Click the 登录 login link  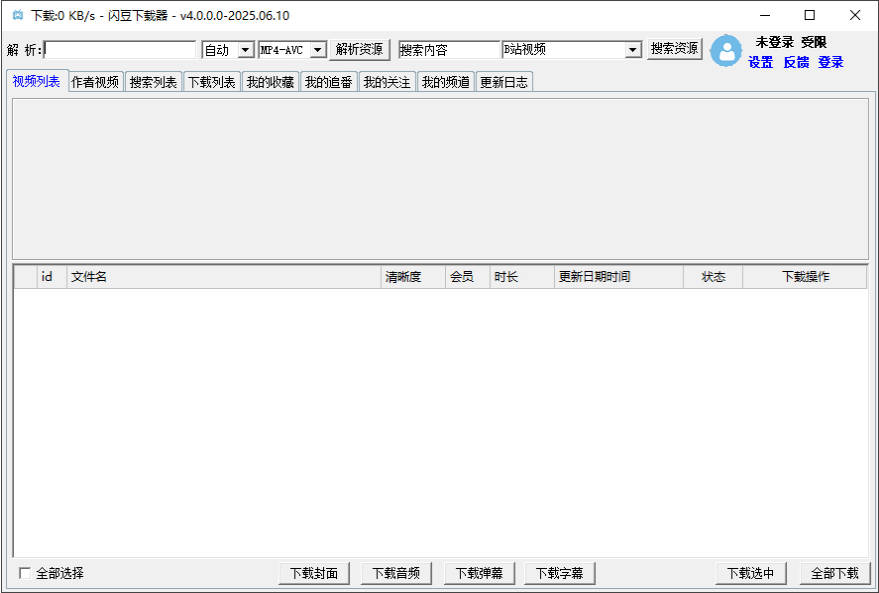(x=831, y=63)
